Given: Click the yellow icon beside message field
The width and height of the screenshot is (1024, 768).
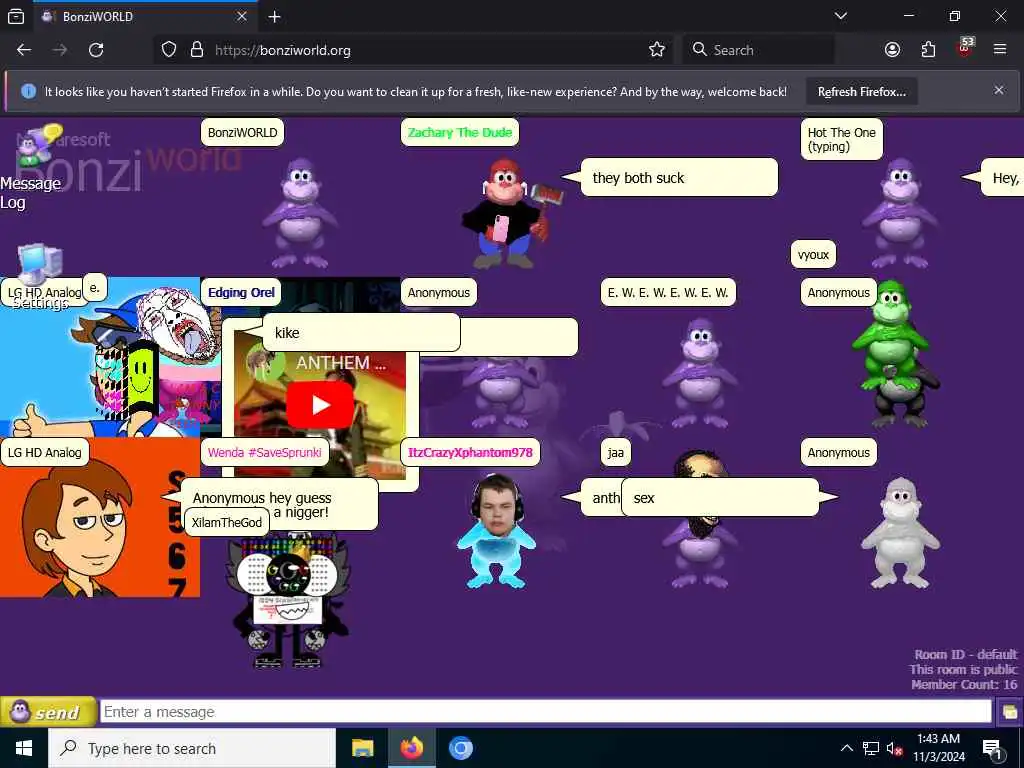Looking at the screenshot, I should [x=1009, y=711].
